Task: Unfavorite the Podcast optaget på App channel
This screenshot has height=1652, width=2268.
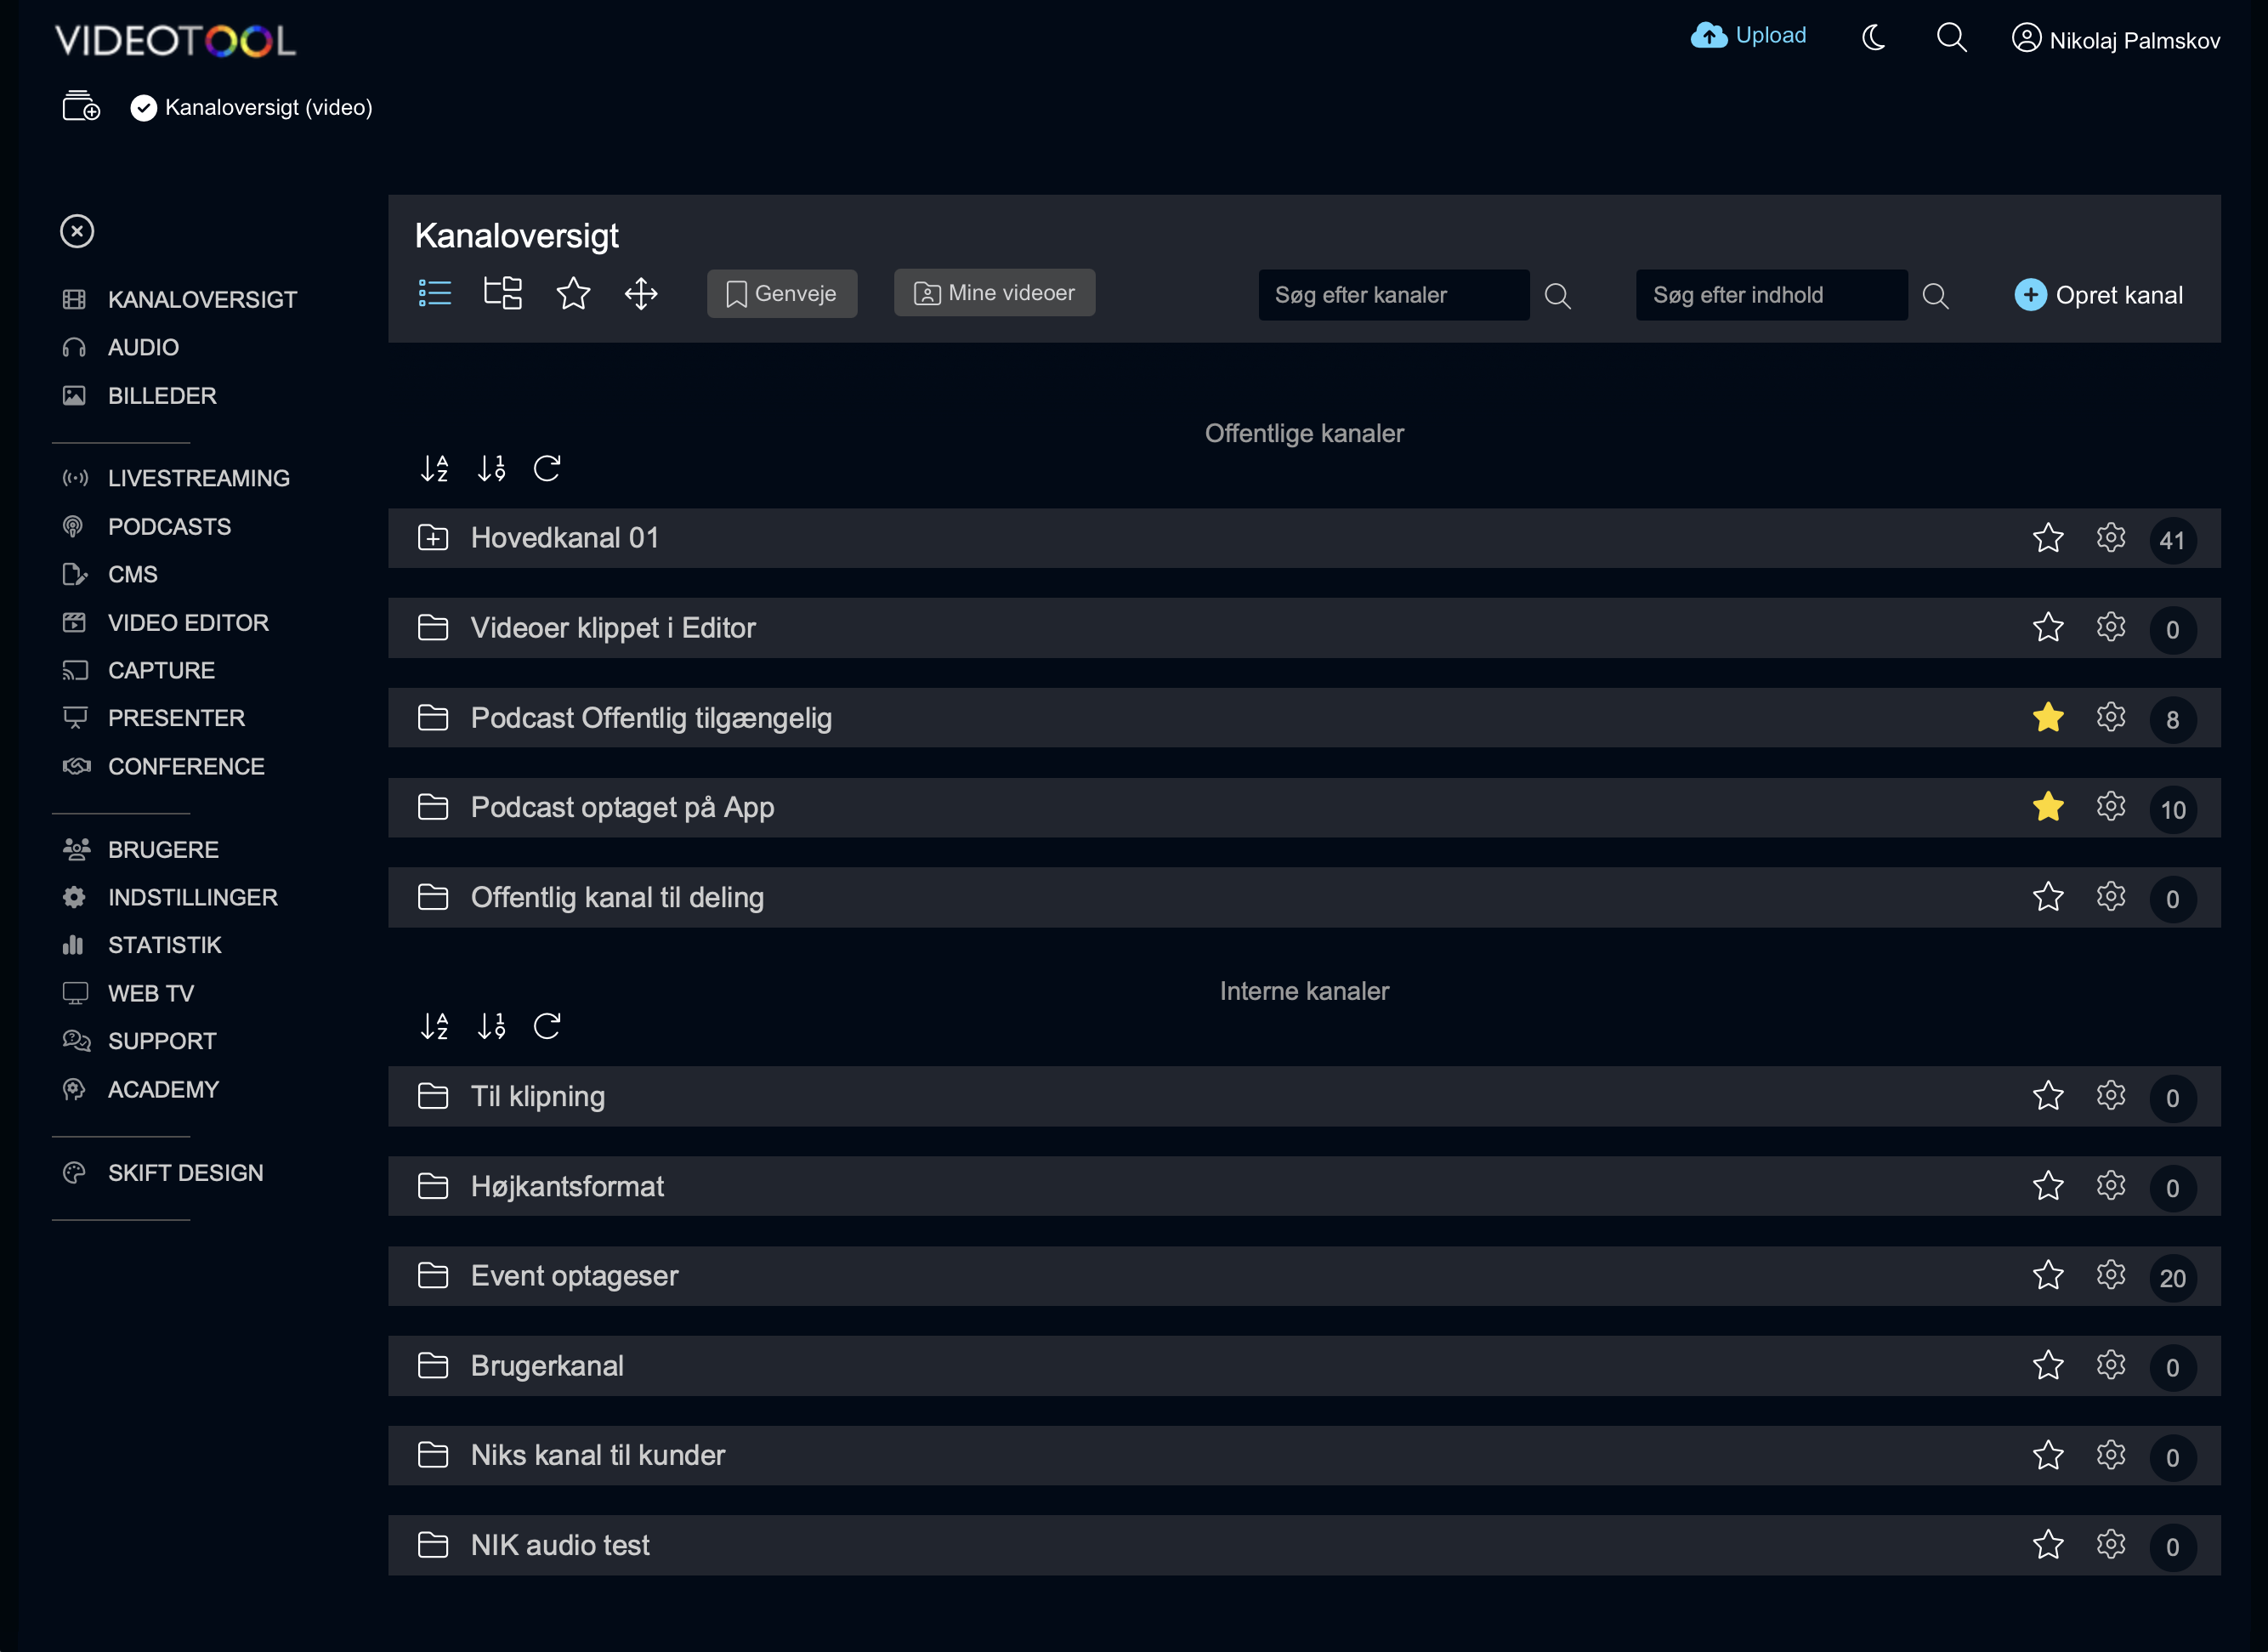Action: [2048, 806]
